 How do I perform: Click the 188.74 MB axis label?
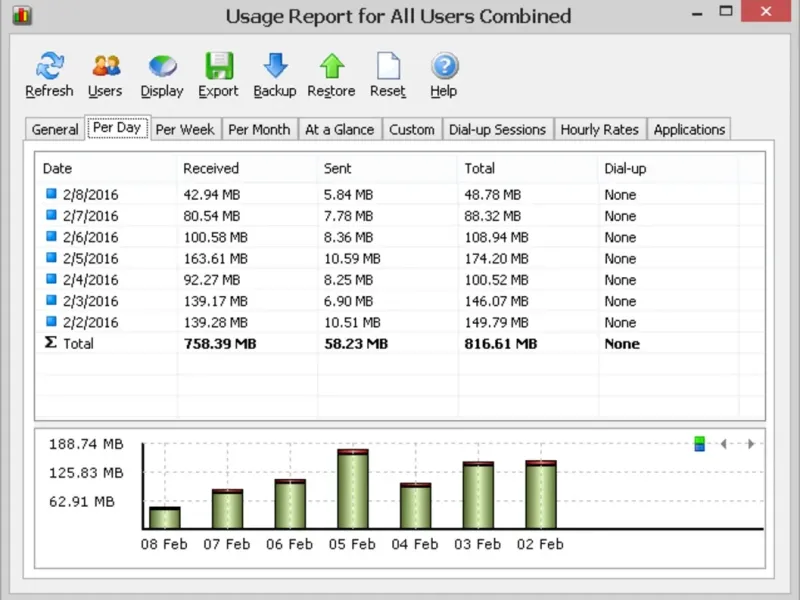tap(86, 444)
